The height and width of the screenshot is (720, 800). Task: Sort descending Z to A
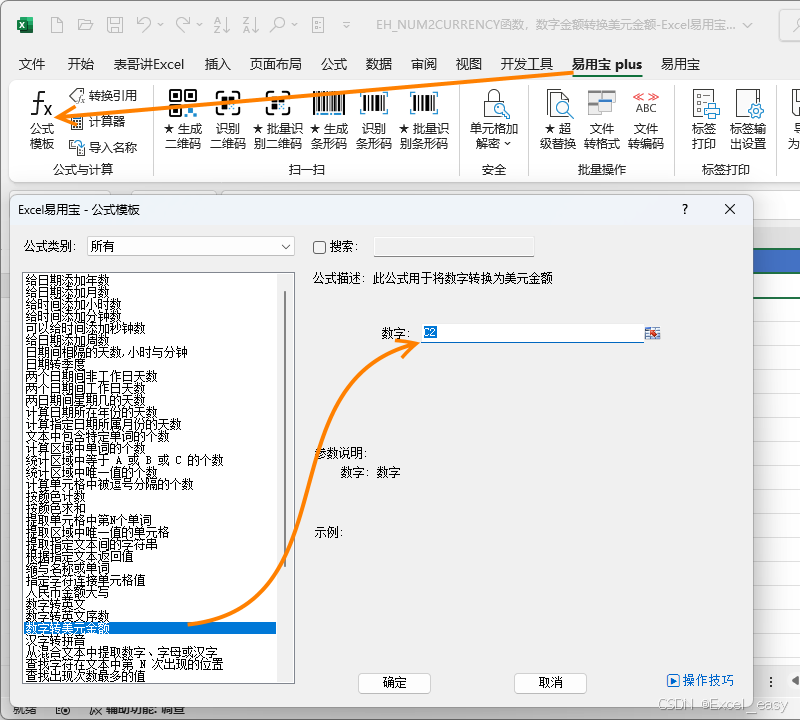click(x=251, y=24)
